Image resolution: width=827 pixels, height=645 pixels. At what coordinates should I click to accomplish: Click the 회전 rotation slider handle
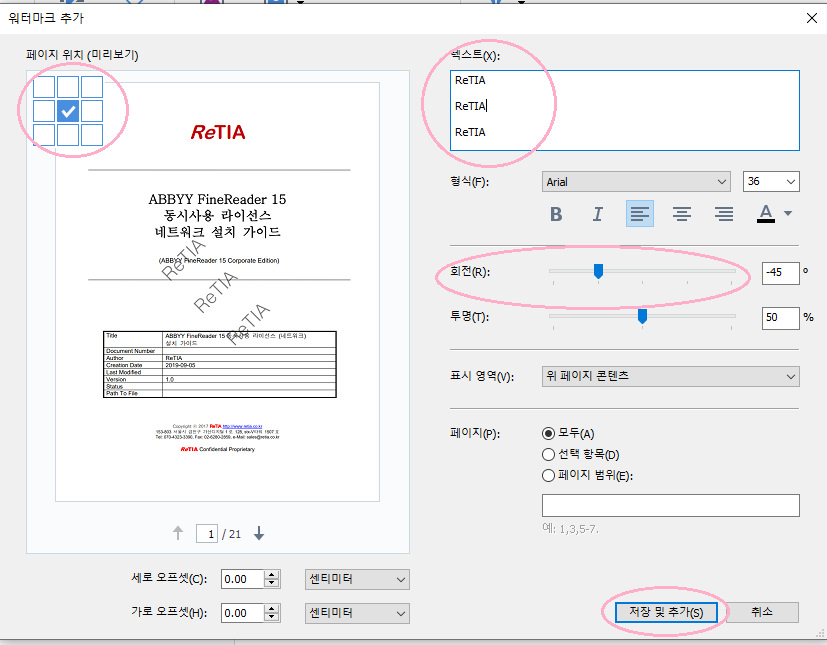pos(598,271)
